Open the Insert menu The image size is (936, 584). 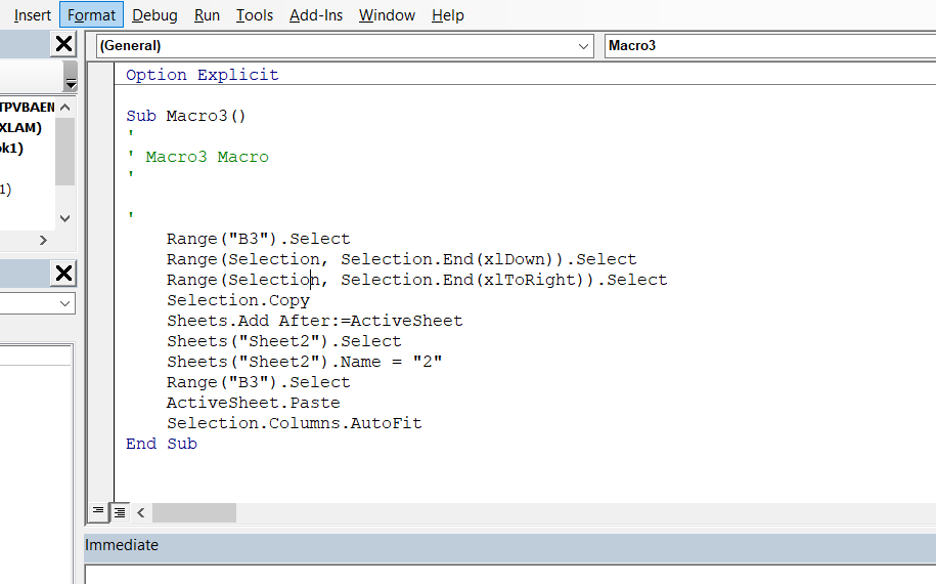click(32, 15)
